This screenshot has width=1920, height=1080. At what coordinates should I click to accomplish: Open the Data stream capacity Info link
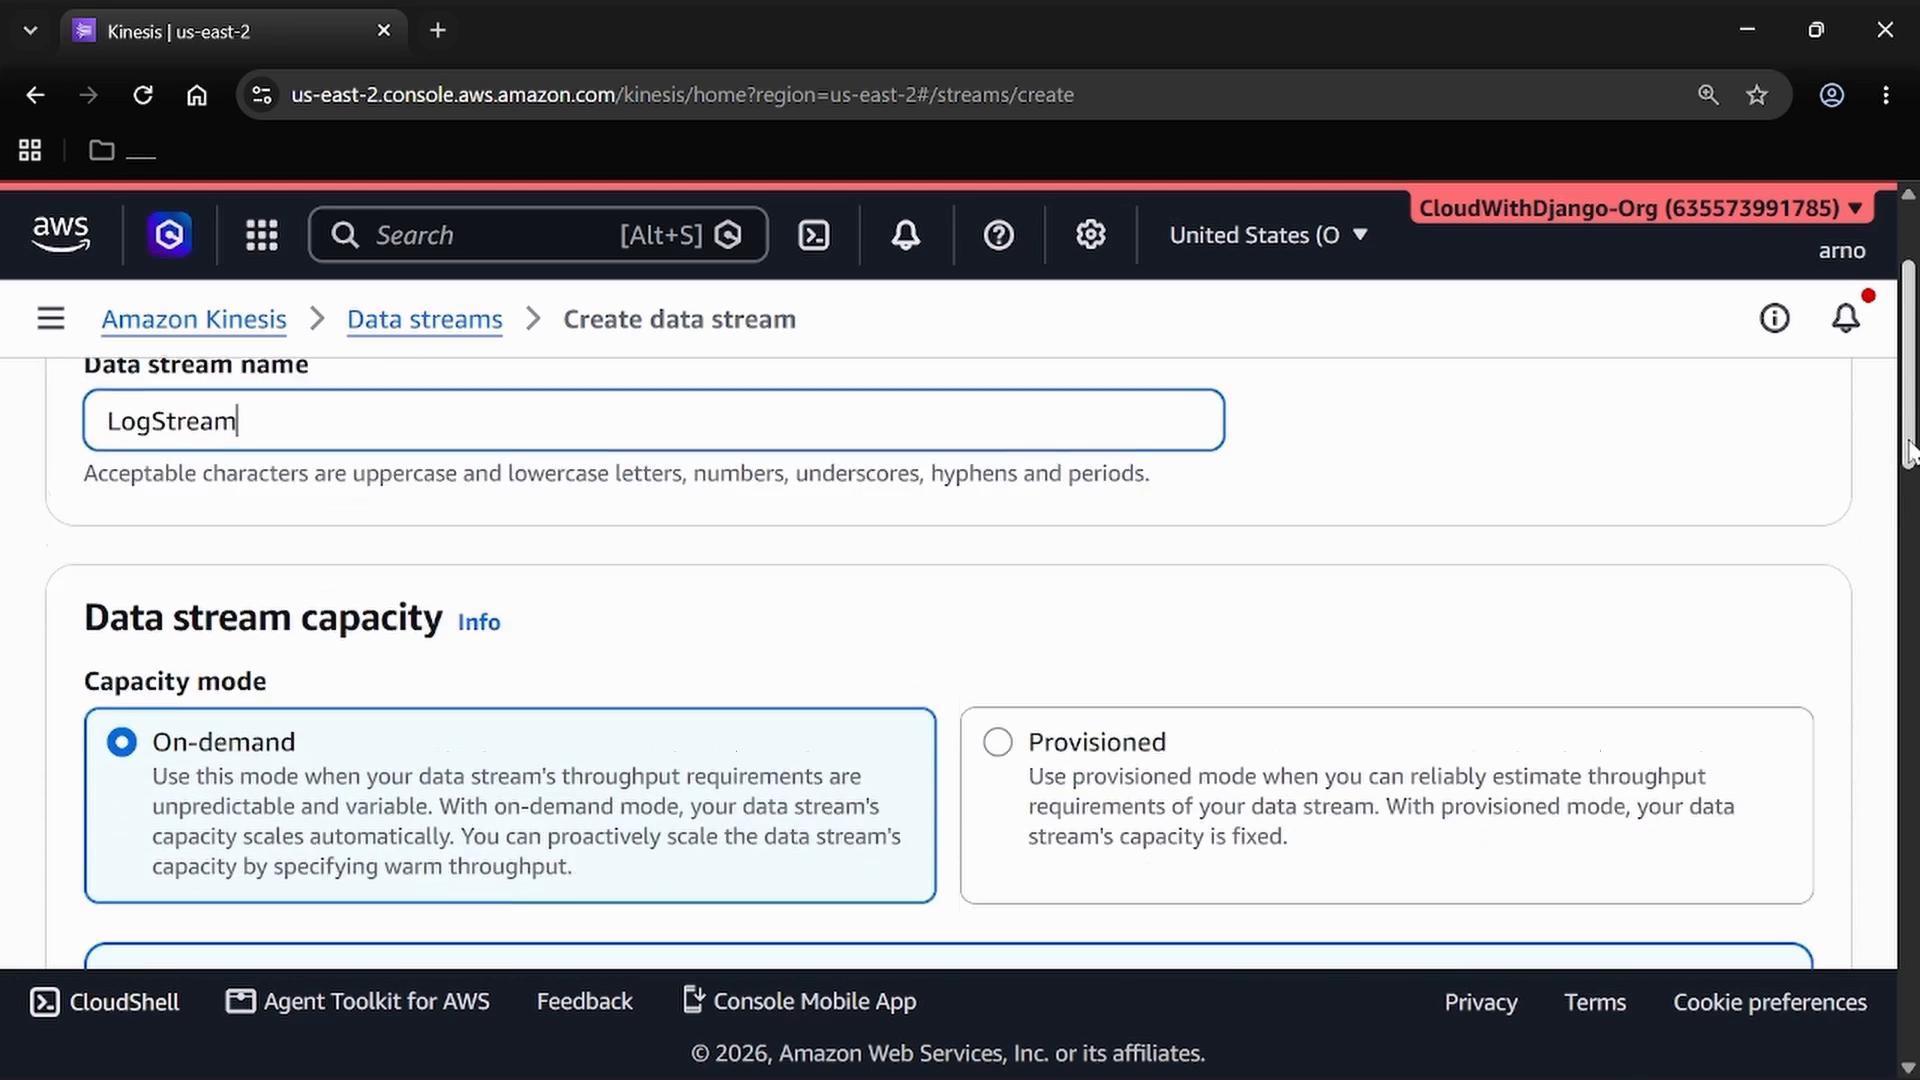click(x=479, y=622)
